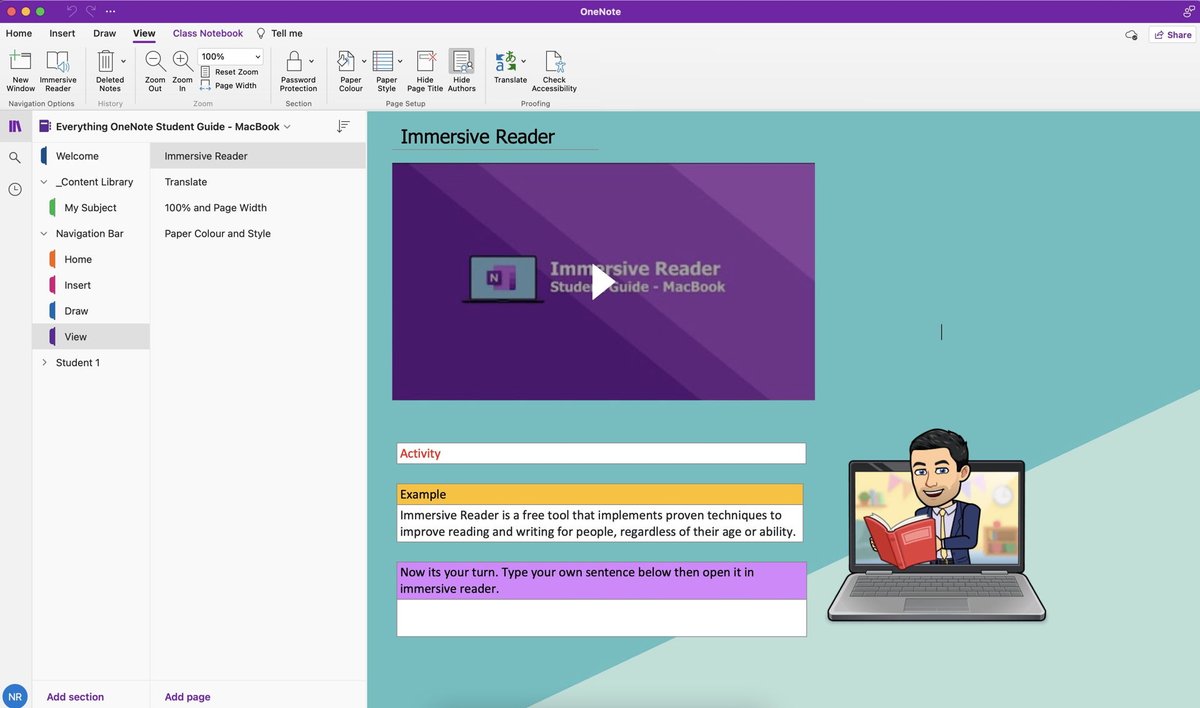1200x708 pixels.
Task: Select the Immersive Reader page in list
Action: point(258,156)
